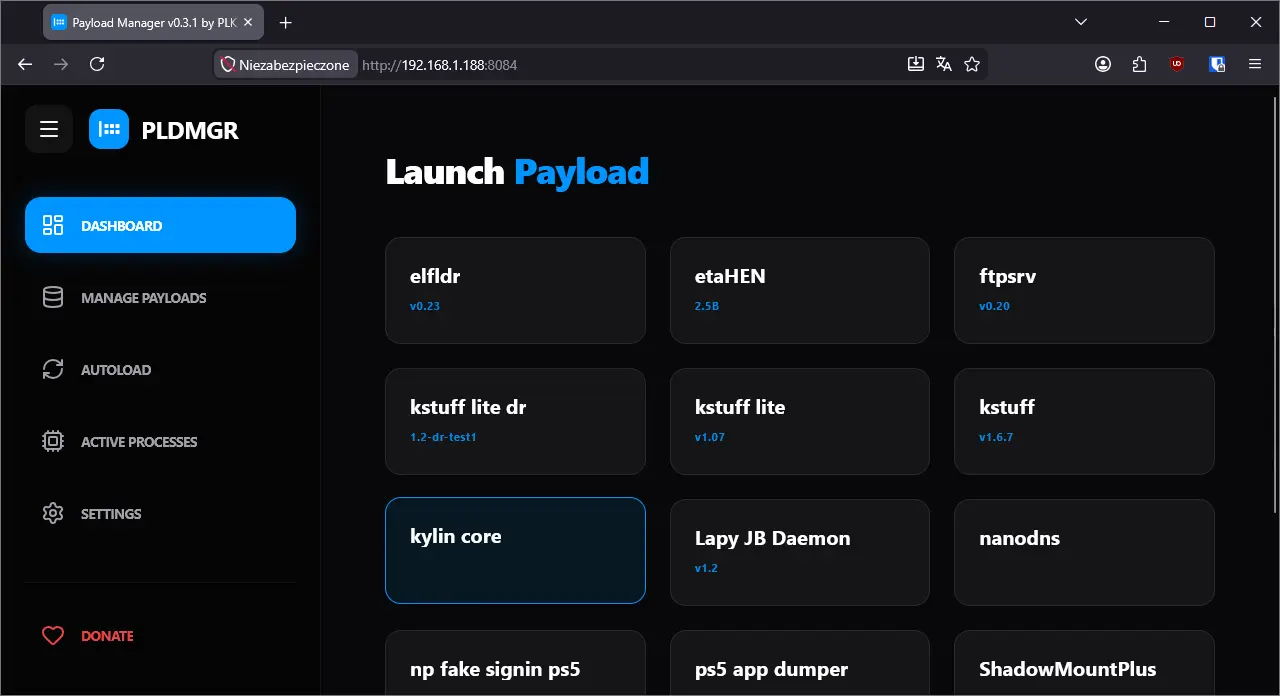This screenshot has width=1280, height=696.
Task: Click the Dashboard grid icon
Action: [53, 225]
